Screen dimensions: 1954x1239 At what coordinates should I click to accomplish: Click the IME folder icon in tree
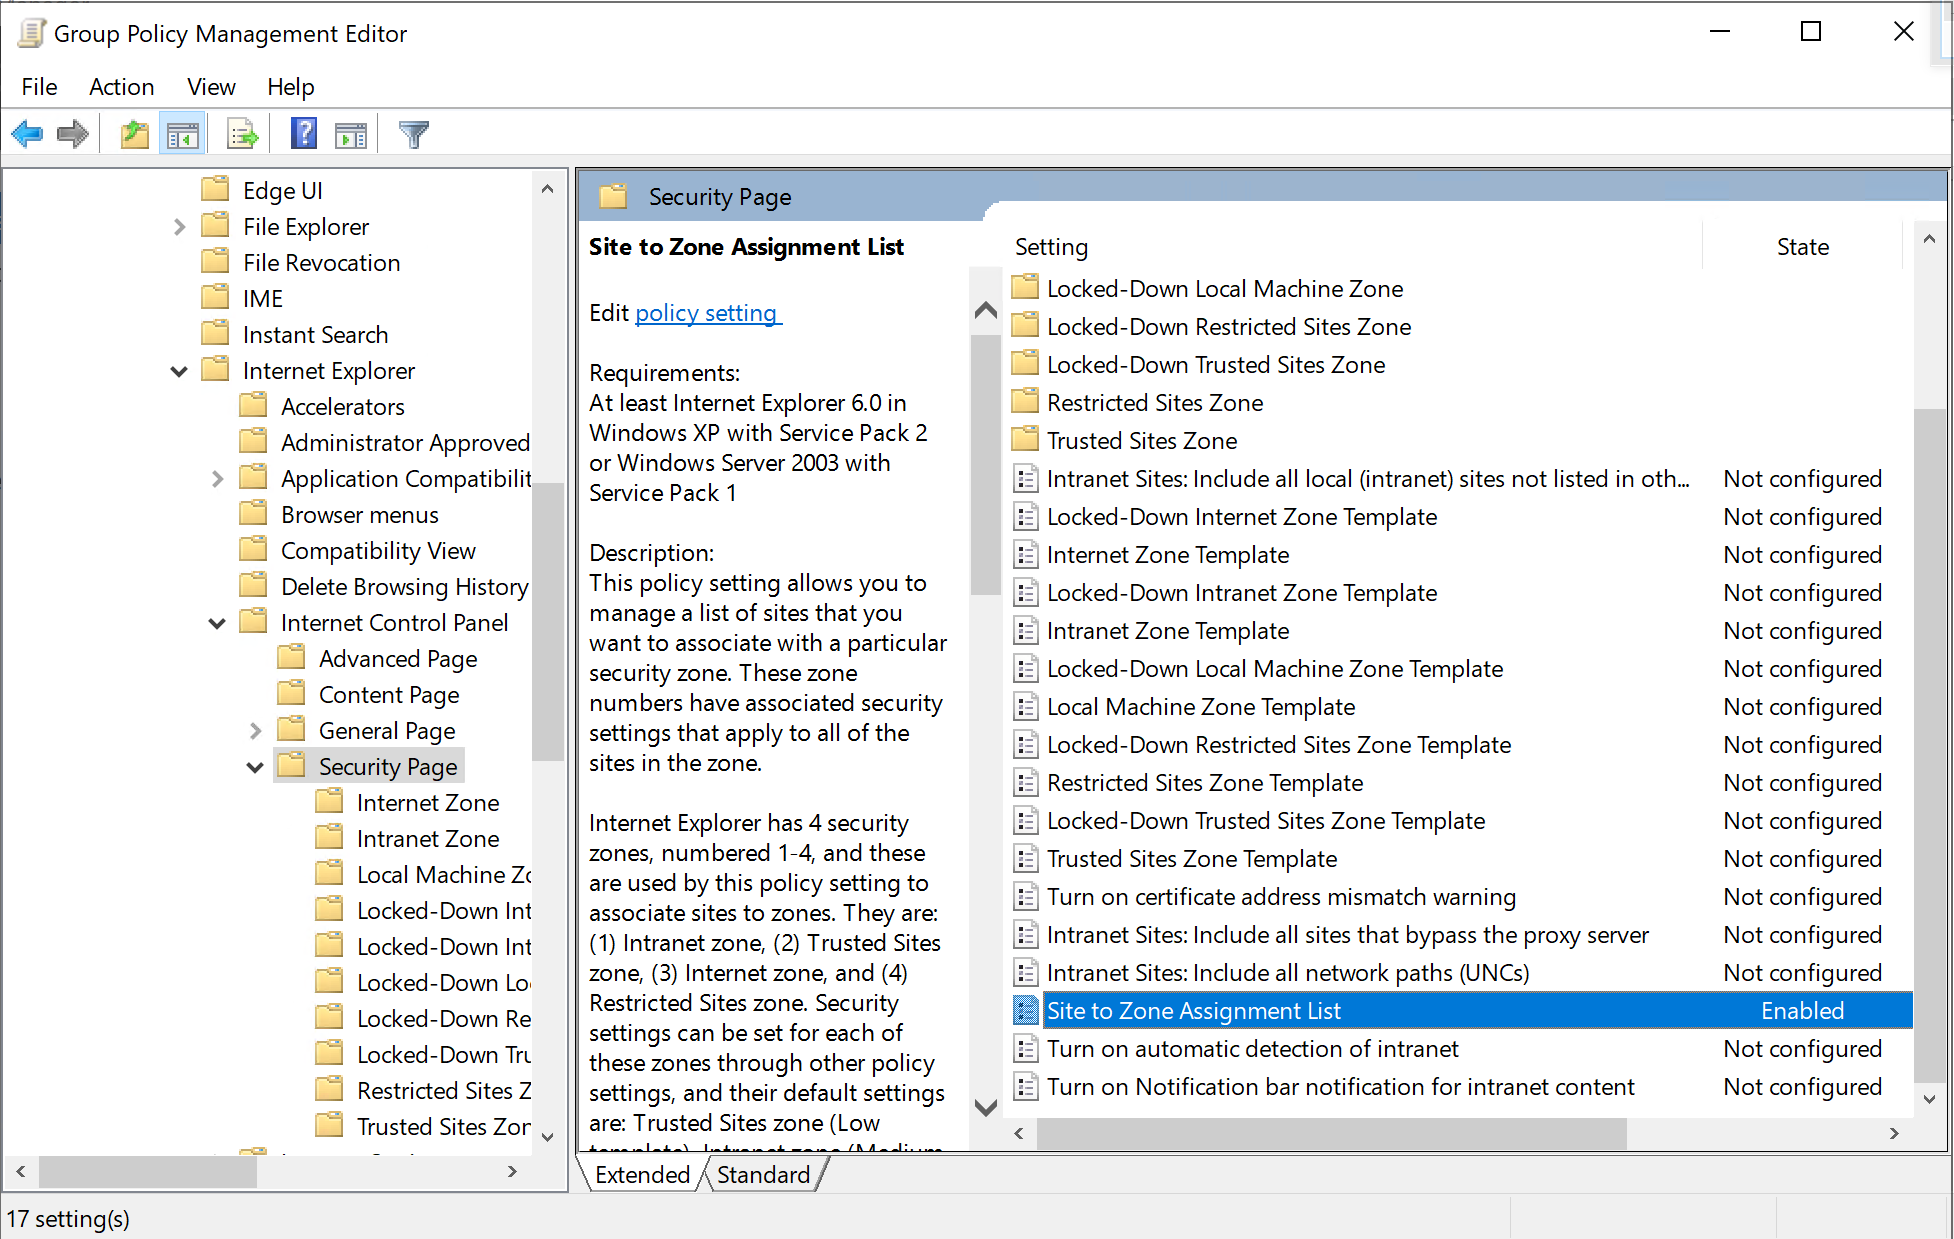(215, 297)
